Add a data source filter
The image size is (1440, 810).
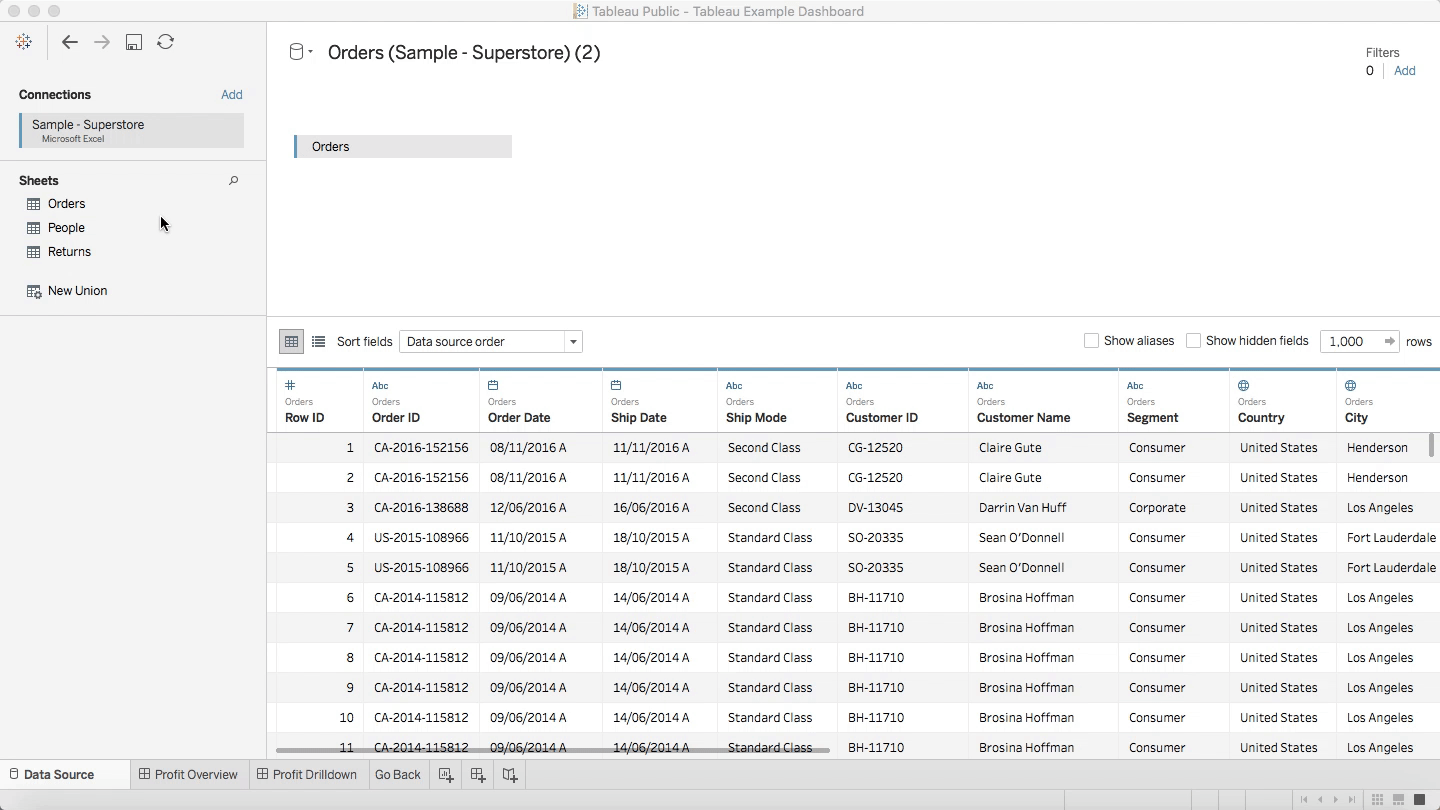pos(1405,71)
